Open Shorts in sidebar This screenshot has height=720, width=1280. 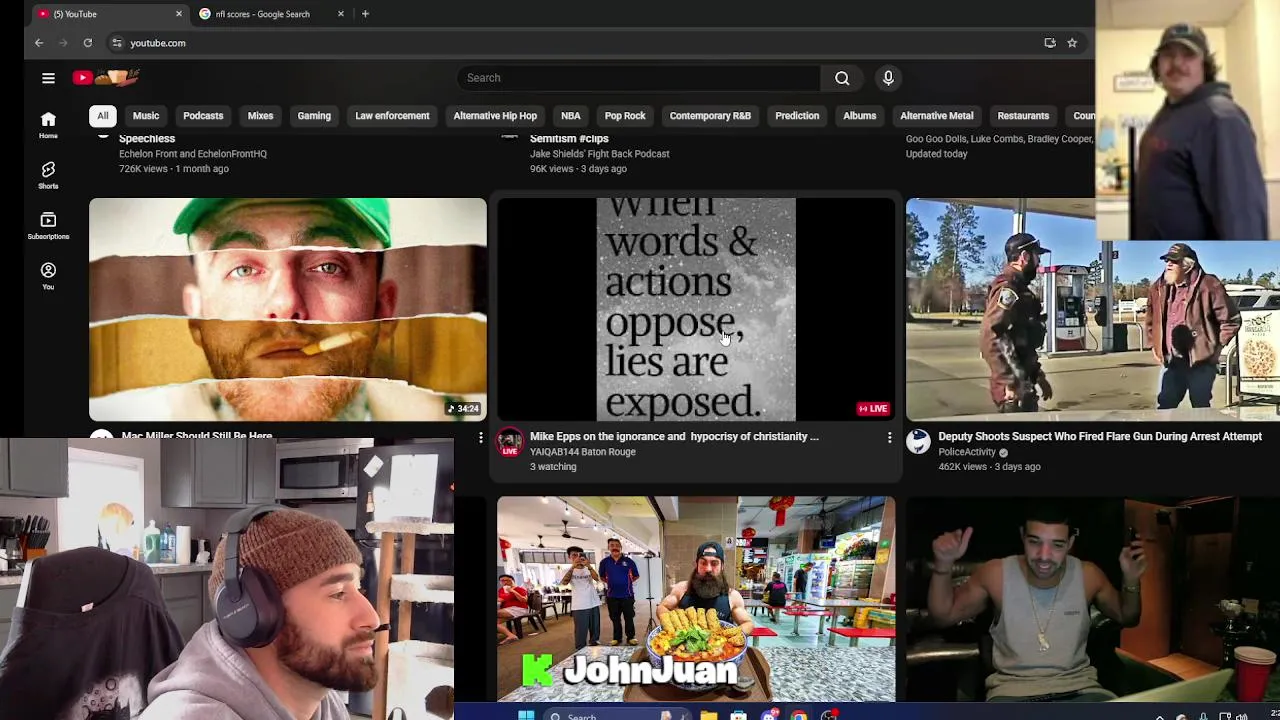(48, 175)
